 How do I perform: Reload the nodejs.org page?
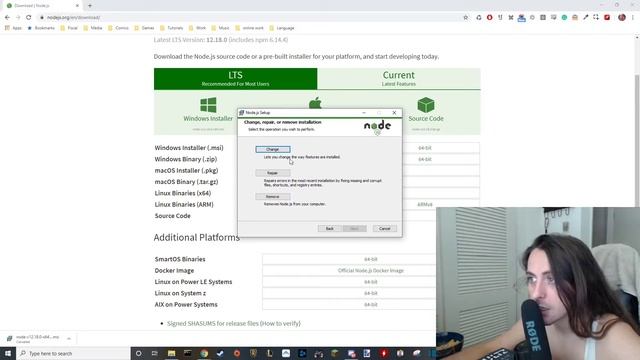pyautogui.click(x=29, y=18)
